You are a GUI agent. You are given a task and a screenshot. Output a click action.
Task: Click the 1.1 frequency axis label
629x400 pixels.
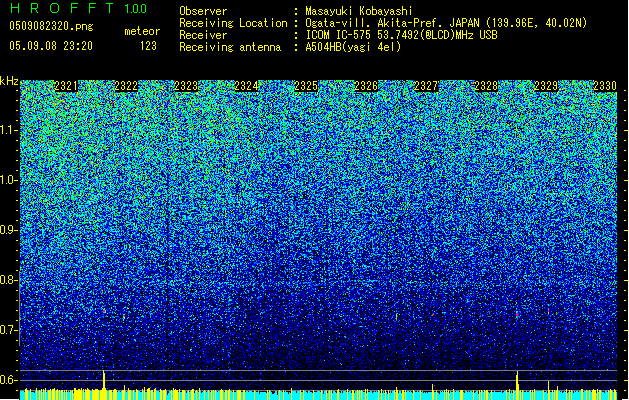click(x=9, y=130)
